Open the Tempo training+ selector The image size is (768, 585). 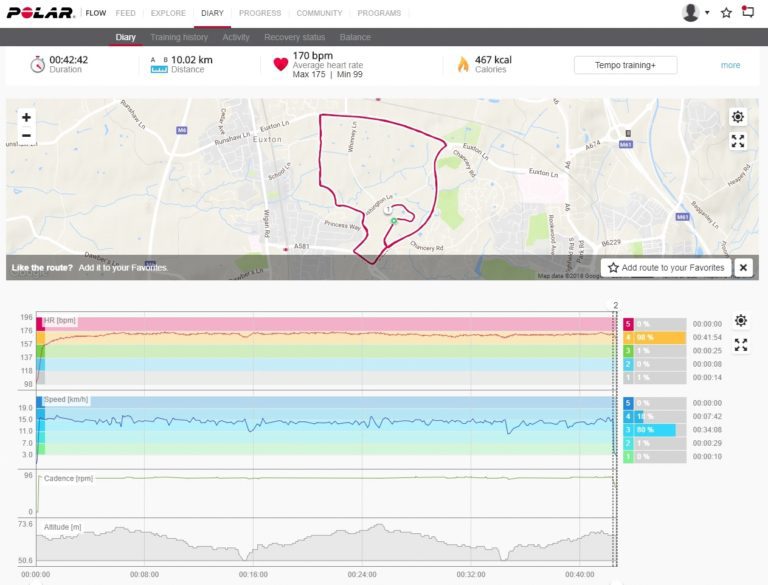625,65
